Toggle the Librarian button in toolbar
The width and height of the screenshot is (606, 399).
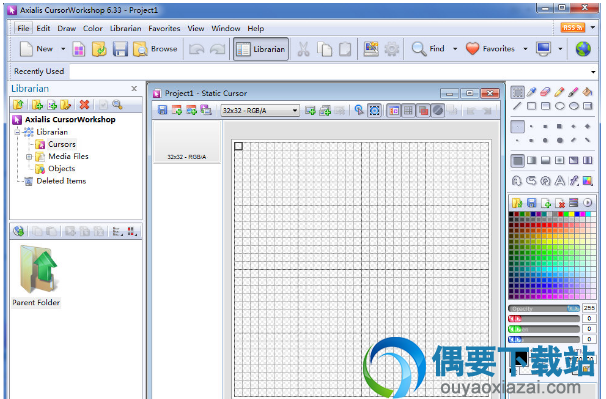[x=261, y=49]
